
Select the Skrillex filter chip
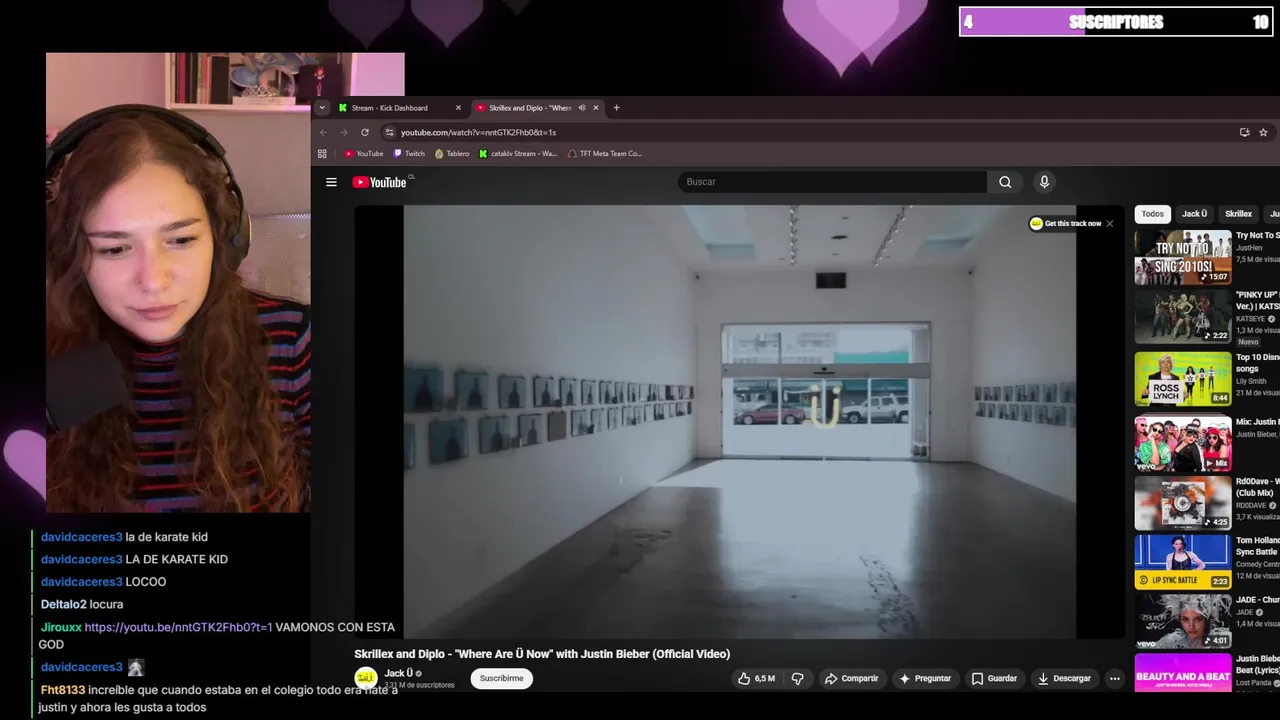point(1238,214)
